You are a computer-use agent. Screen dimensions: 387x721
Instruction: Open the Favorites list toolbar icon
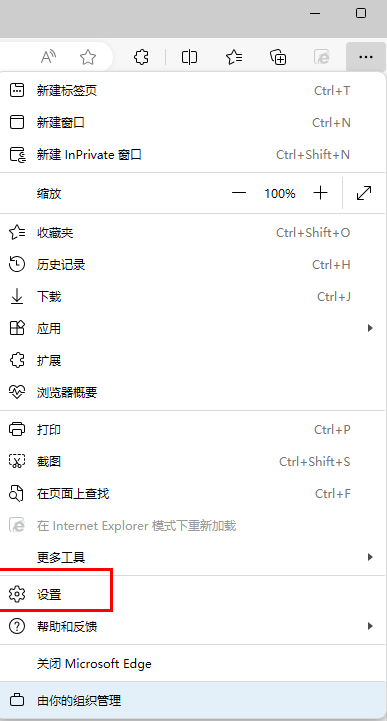[234, 57]
